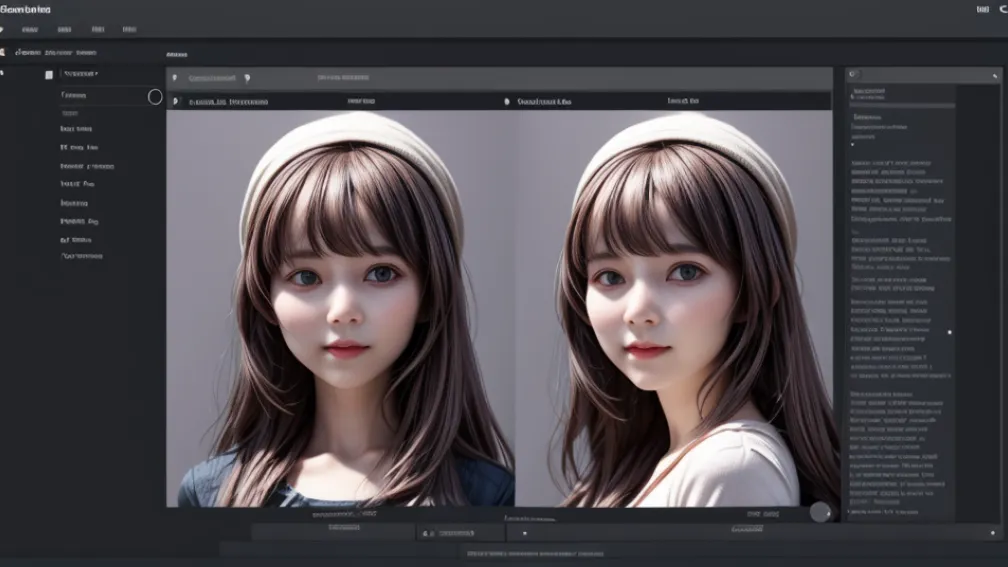
Task: Expand the dropdown heading the left sidebar list
Action: click(80, 74)
